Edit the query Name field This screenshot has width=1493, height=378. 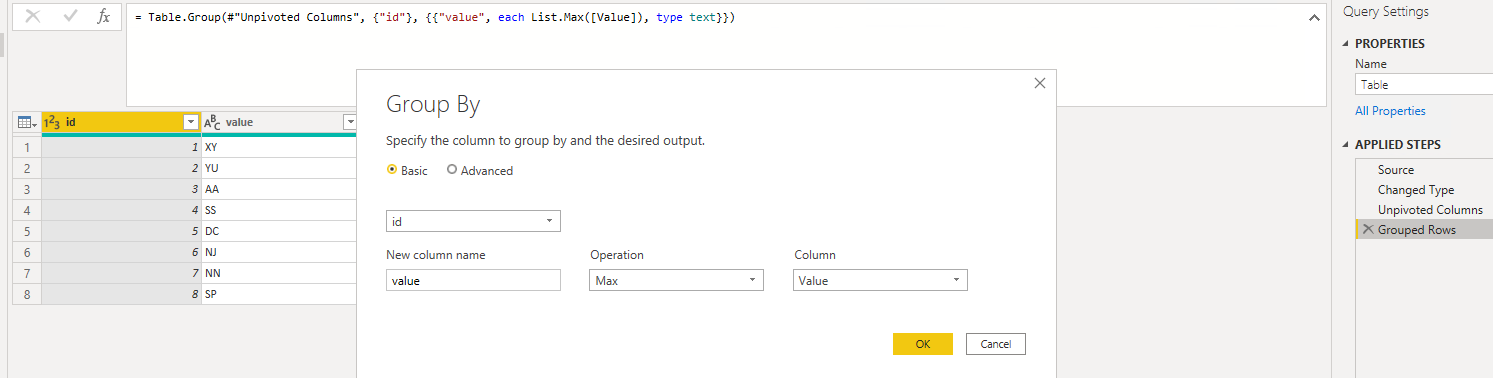pyautogui.click(x=1424, y=85)
